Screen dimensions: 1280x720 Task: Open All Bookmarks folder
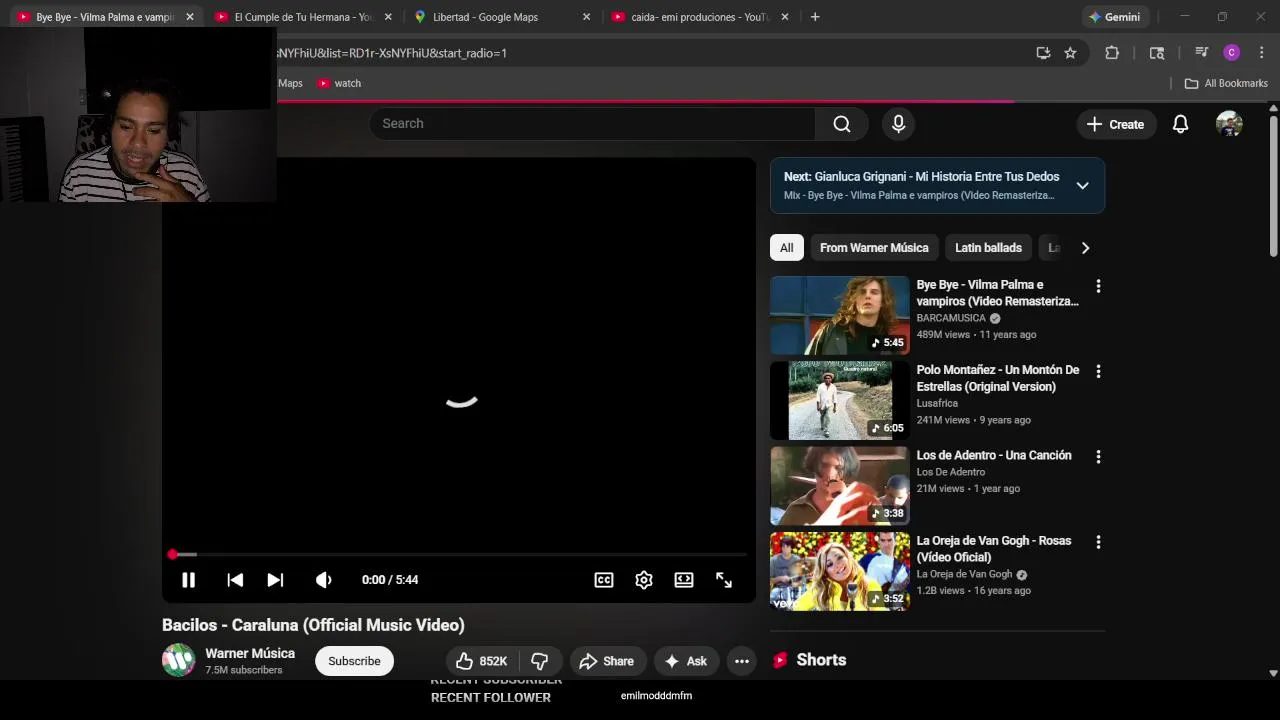point(1226,83)
